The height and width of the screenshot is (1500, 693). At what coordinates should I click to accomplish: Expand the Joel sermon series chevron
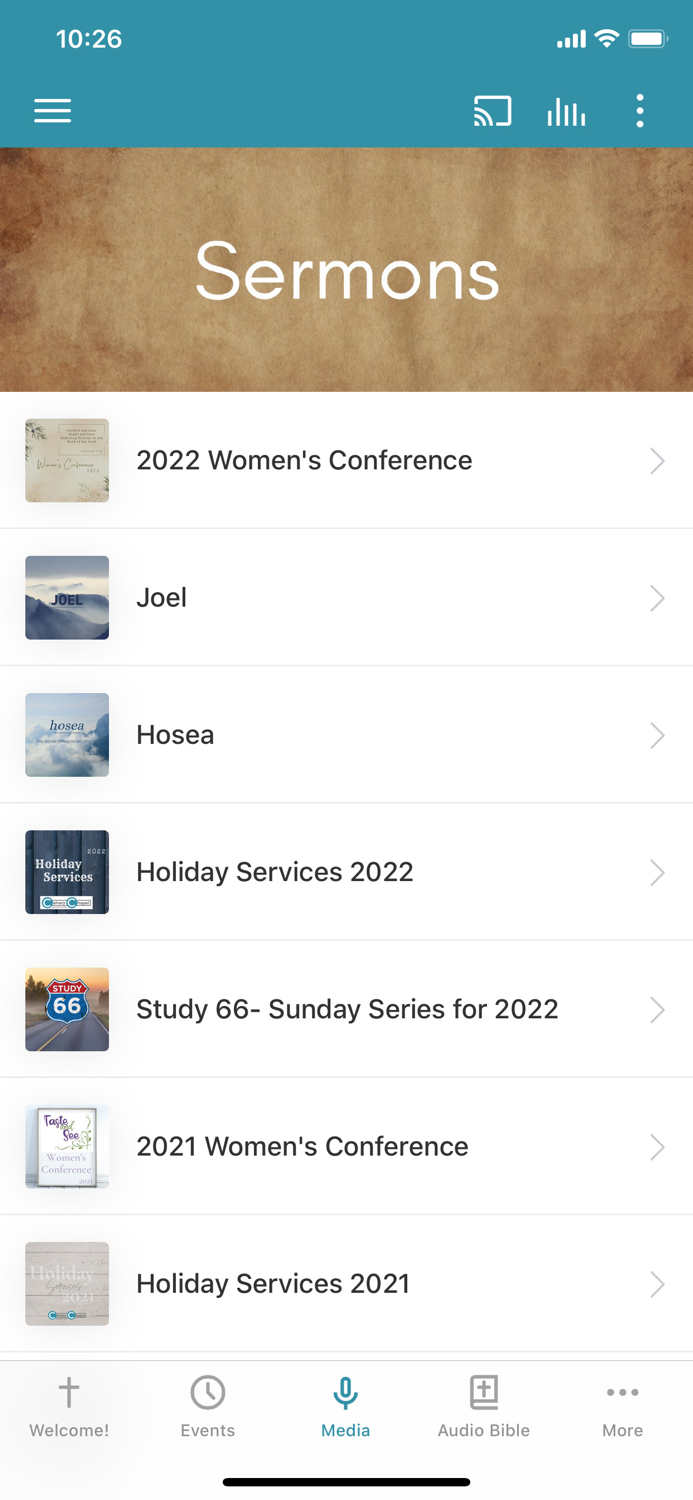657,598
